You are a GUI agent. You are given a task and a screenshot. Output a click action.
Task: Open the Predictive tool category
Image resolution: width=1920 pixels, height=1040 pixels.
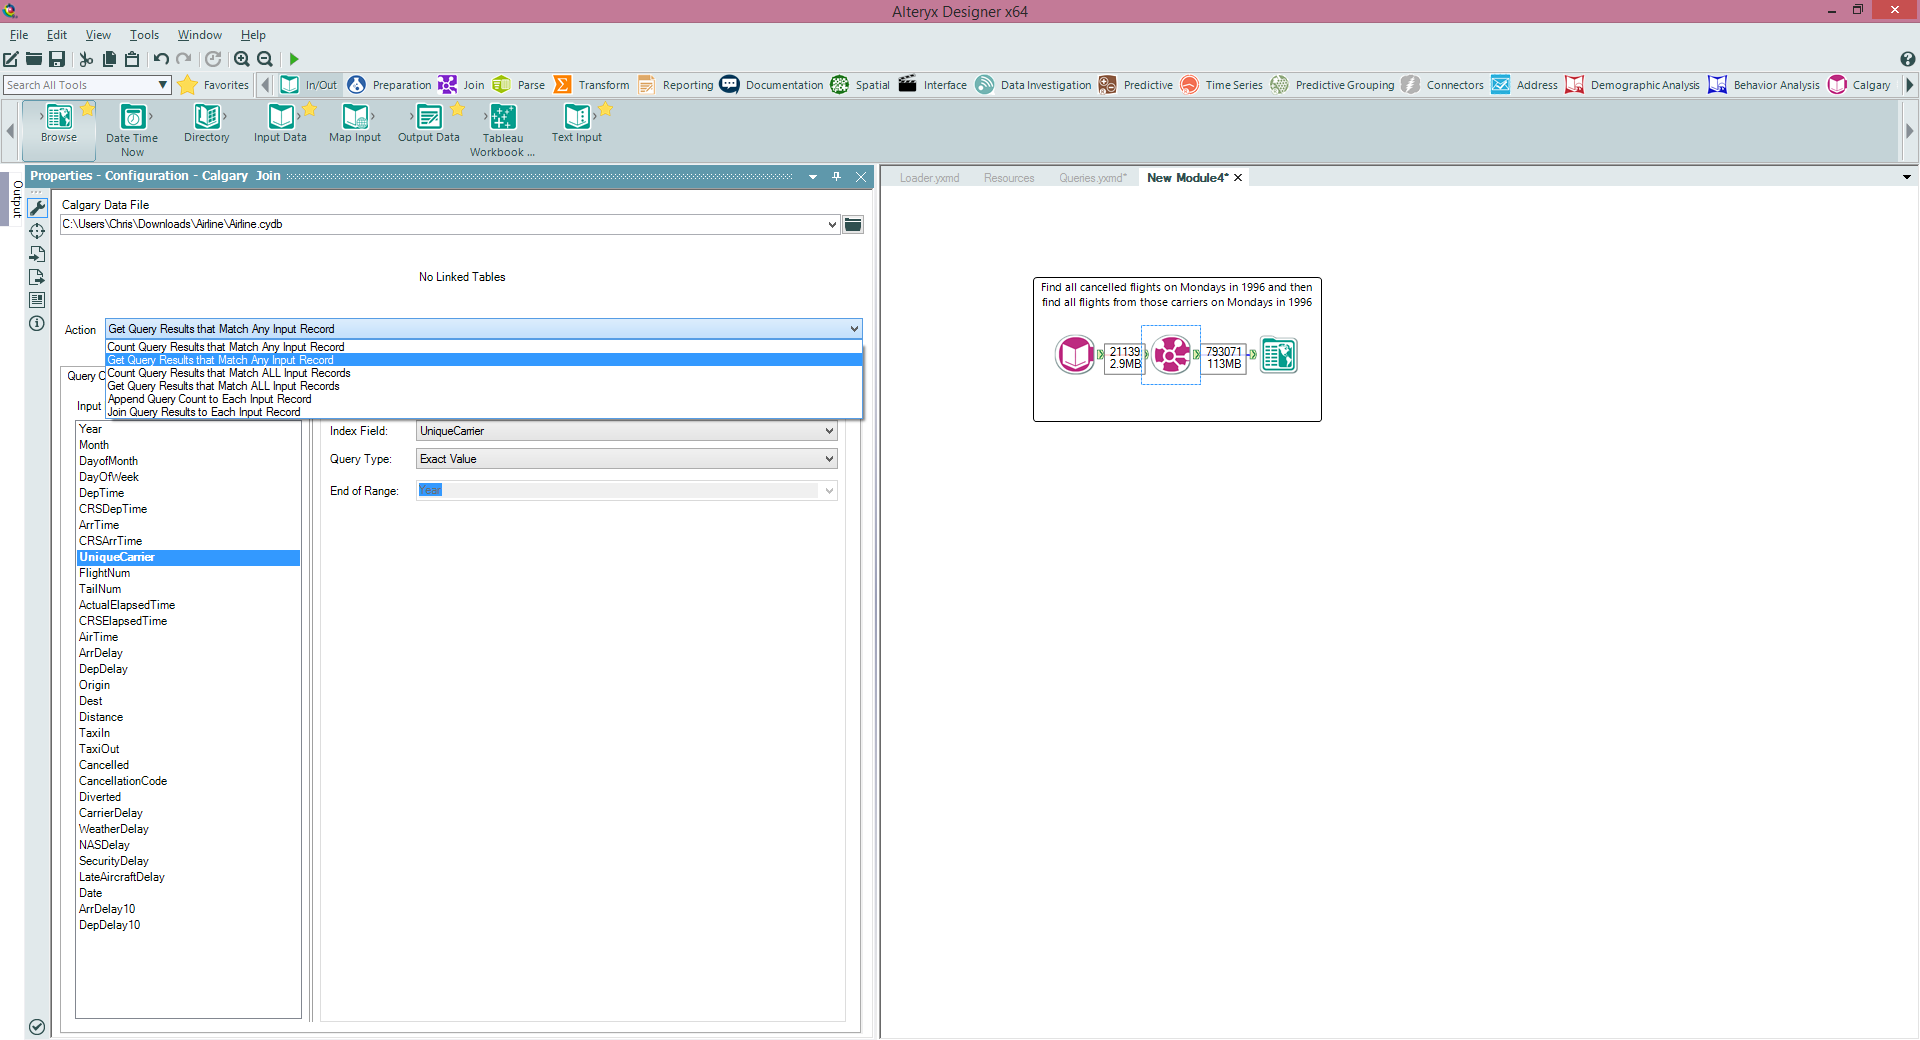pos(1135,85)
